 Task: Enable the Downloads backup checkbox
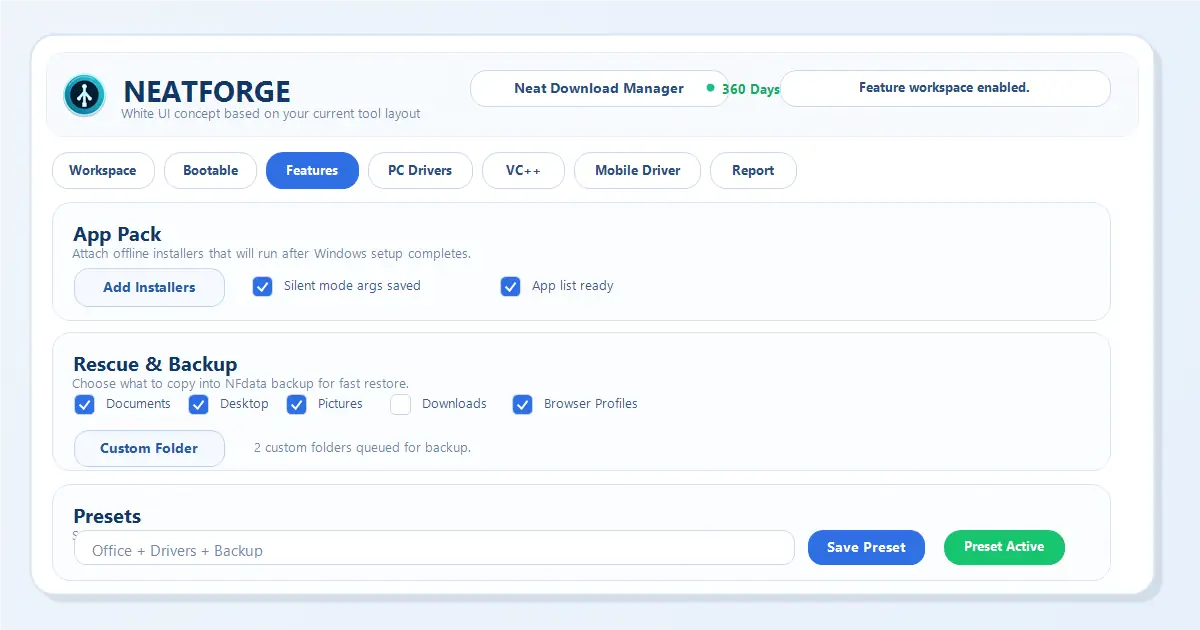(401, 405)
